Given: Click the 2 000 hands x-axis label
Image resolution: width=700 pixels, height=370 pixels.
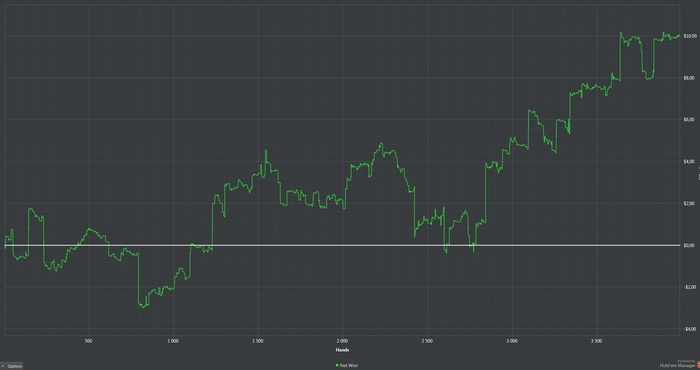Looking at the screenshot, I should [x=342, y=341].
